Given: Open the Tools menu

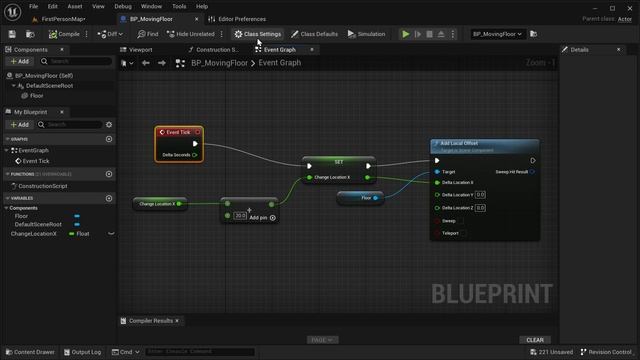Looking at the screenshot, I should (x=179, y=7).
